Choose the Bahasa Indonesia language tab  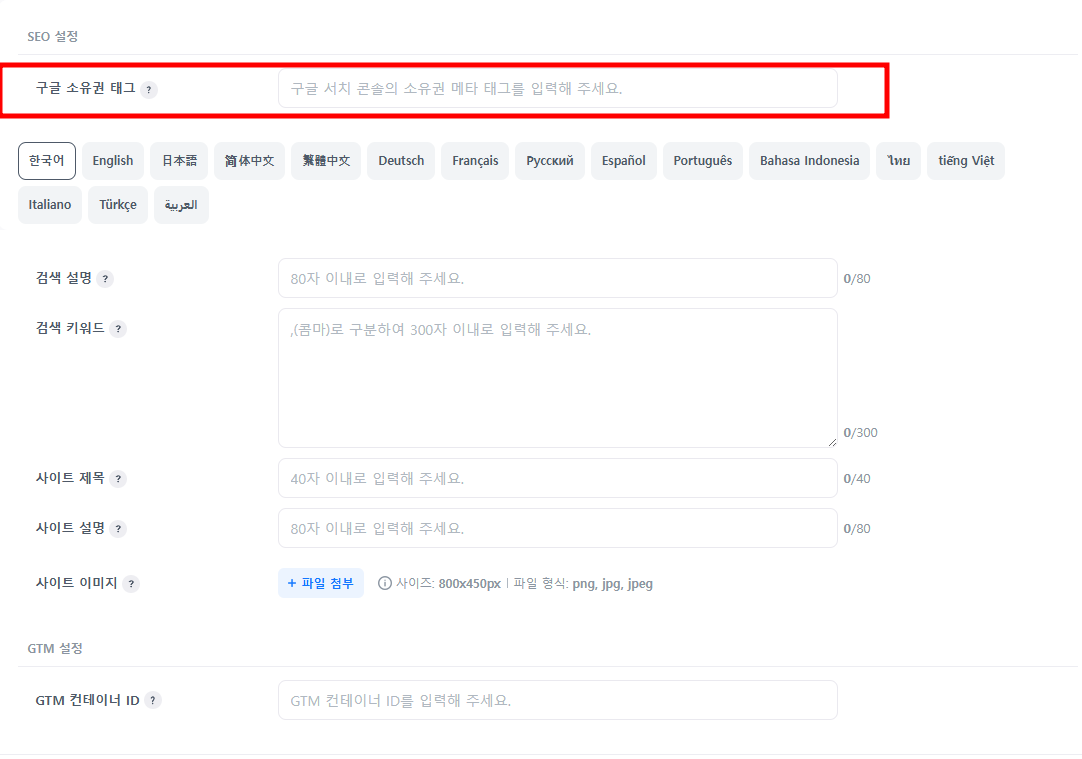click(809, 161)
